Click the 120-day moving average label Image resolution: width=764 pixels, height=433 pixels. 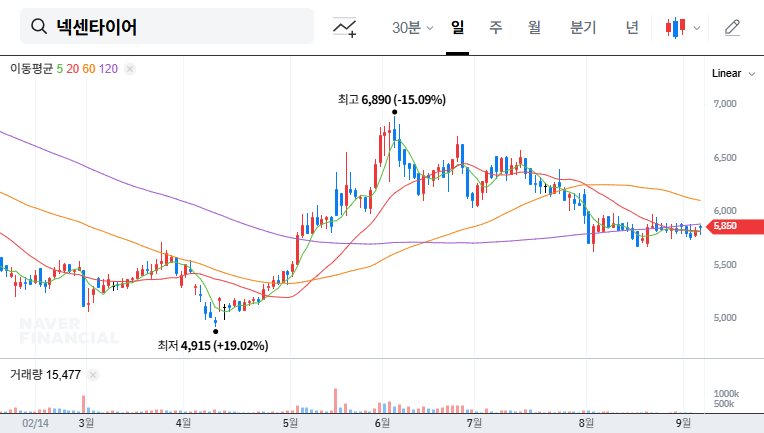point(109,69)
